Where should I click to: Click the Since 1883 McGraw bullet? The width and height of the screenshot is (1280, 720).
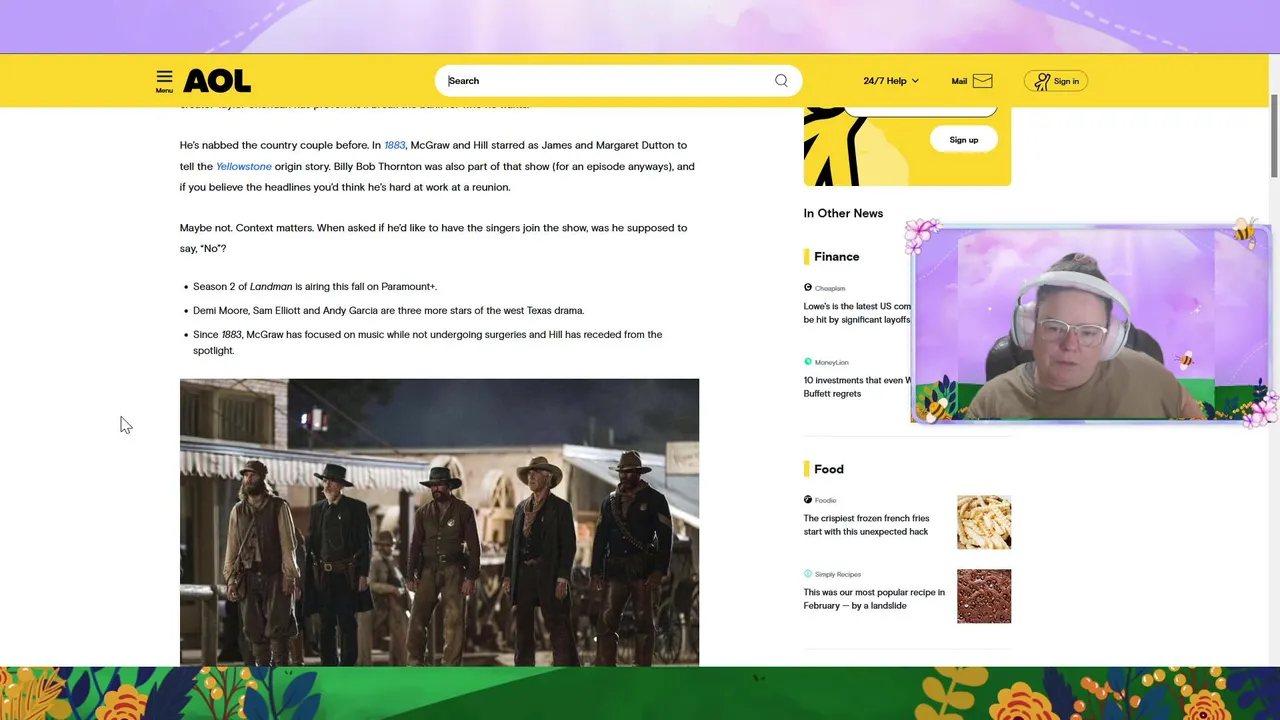point(427,342)
